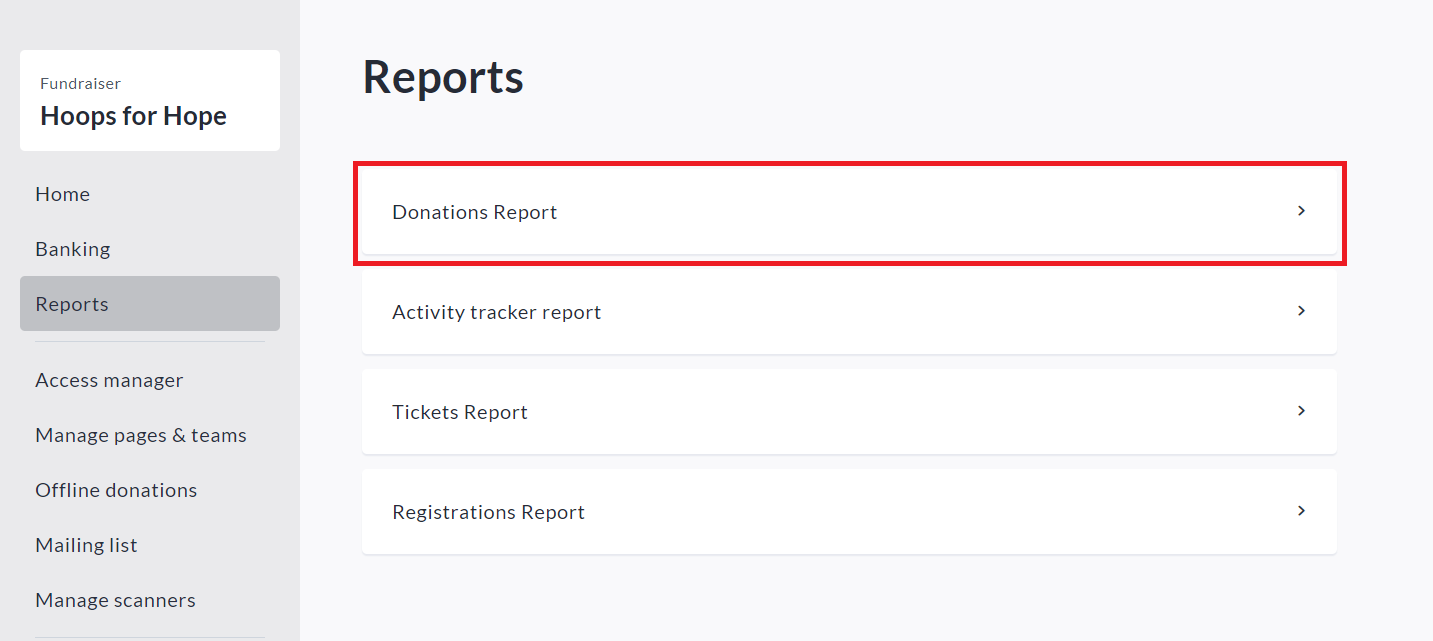The width and height of the screenshot is (1433, 641).
Task: Select Reports in the sidebar
Action: point(71,303)
